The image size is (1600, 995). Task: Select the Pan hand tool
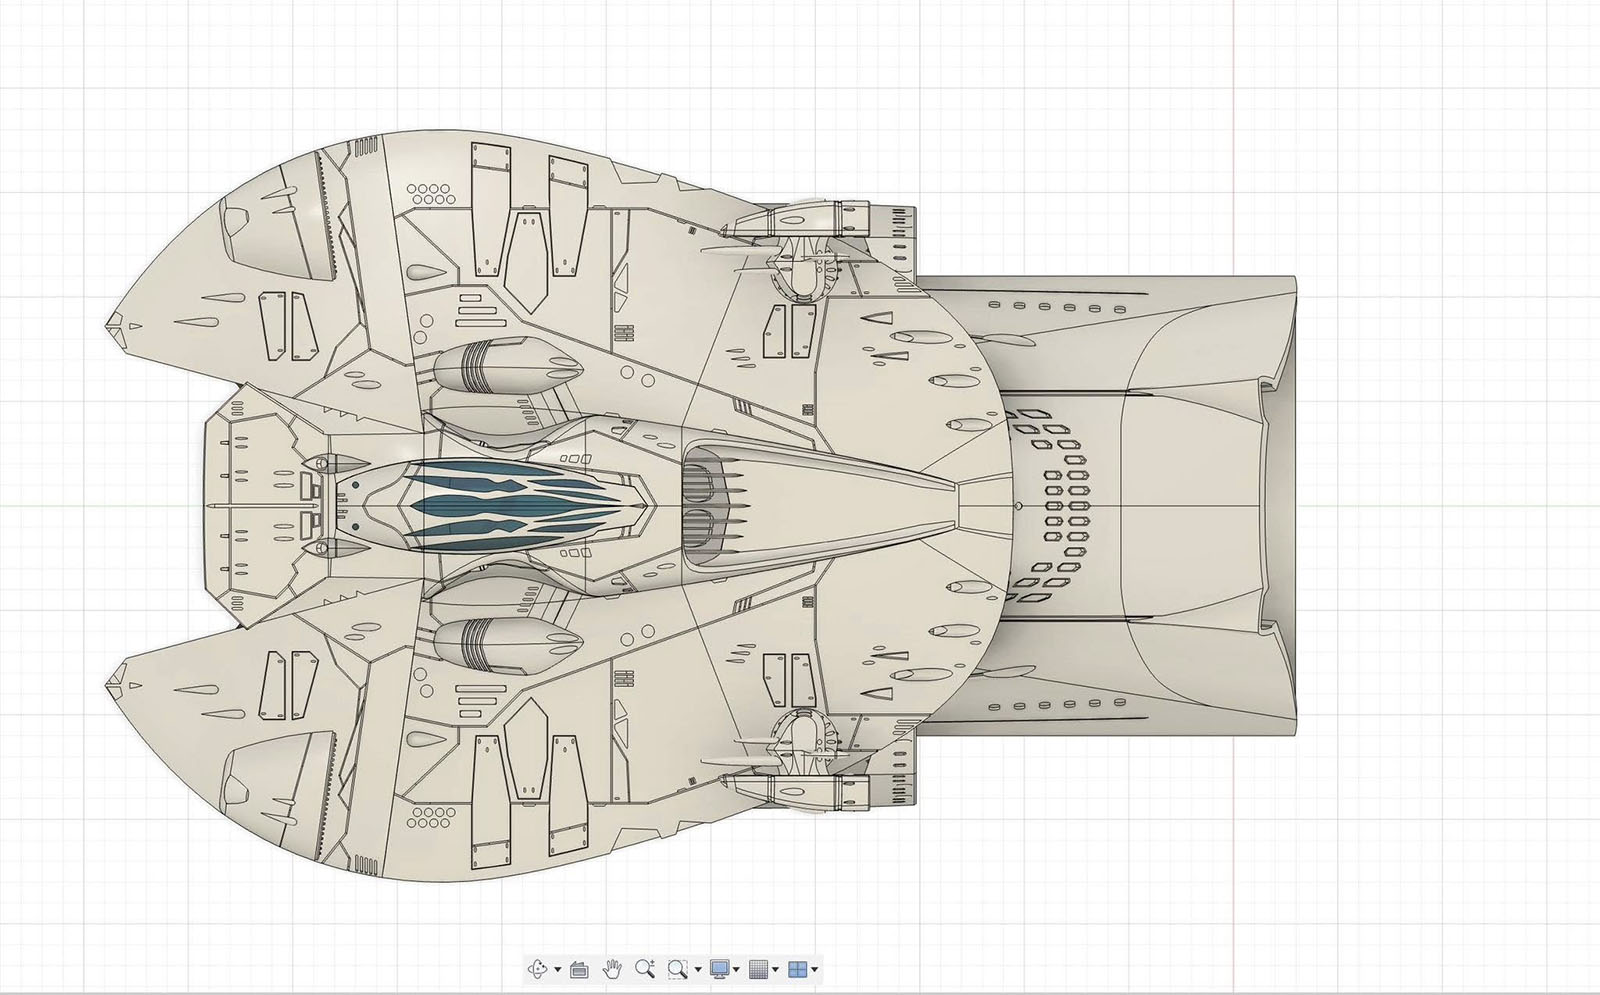pos(612,969)
